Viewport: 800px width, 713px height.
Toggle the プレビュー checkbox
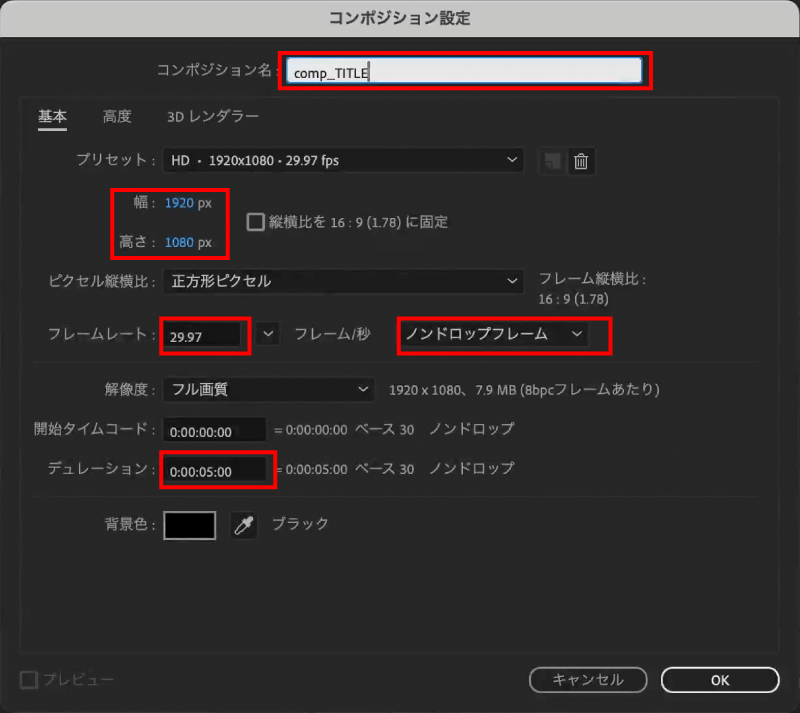coord(29,680)
